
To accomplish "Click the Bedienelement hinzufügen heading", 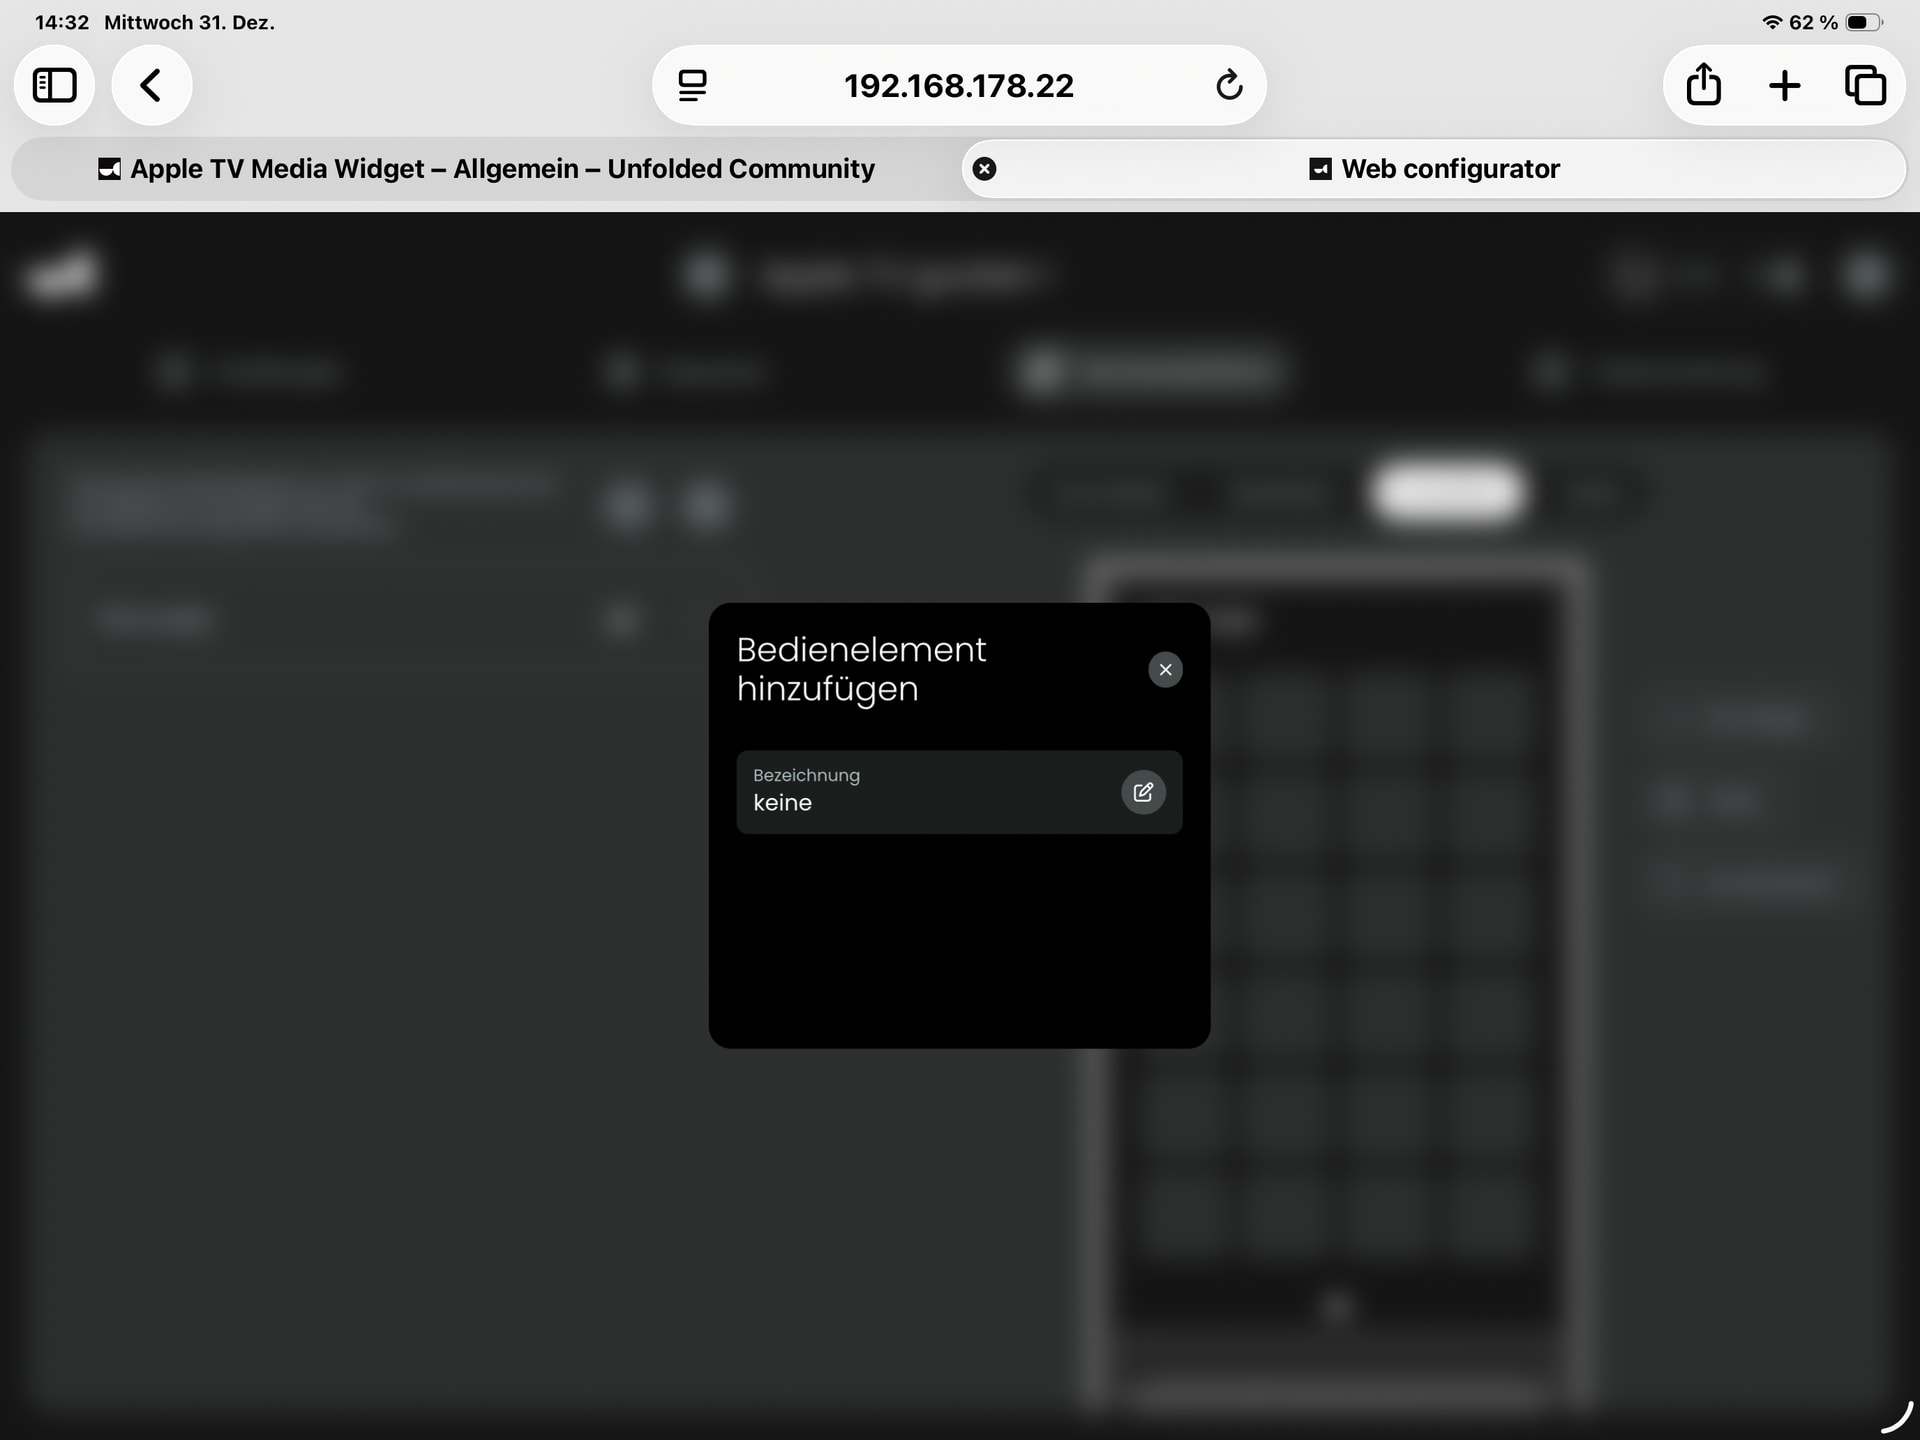I will coord(861,669).
